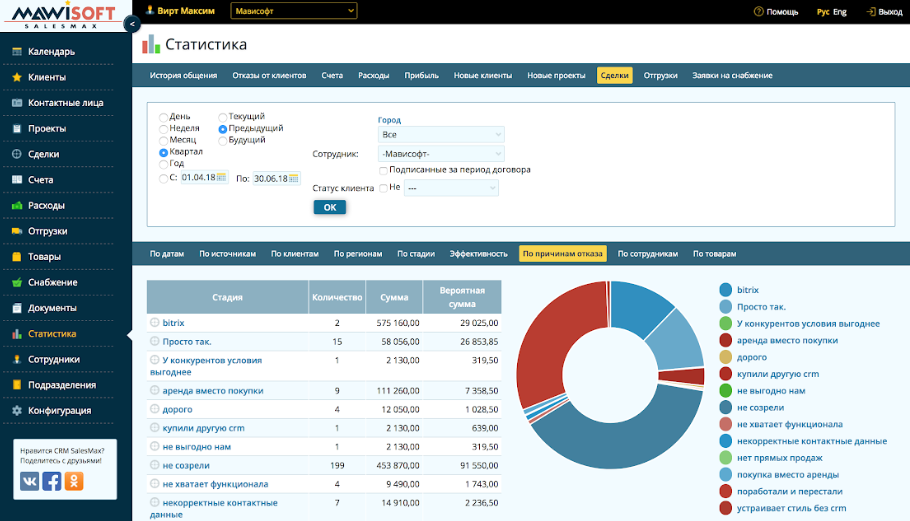Open the end date calendar picker icon

[294, 178]
